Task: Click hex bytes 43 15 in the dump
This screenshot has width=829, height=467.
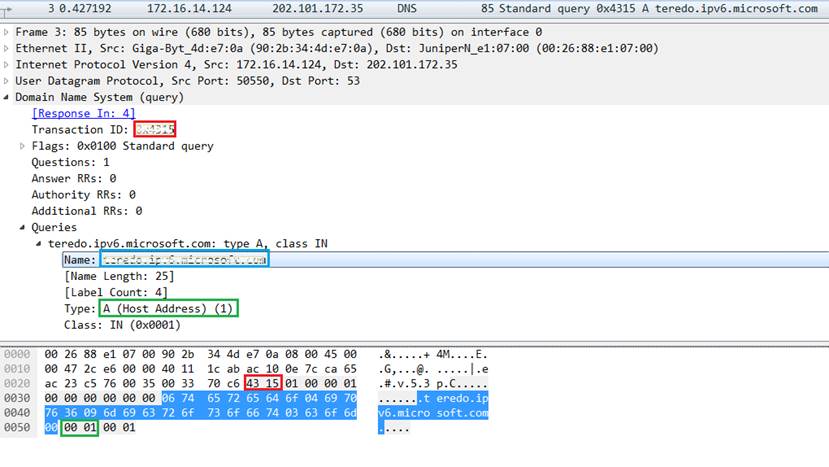Action: coord(264,383)
